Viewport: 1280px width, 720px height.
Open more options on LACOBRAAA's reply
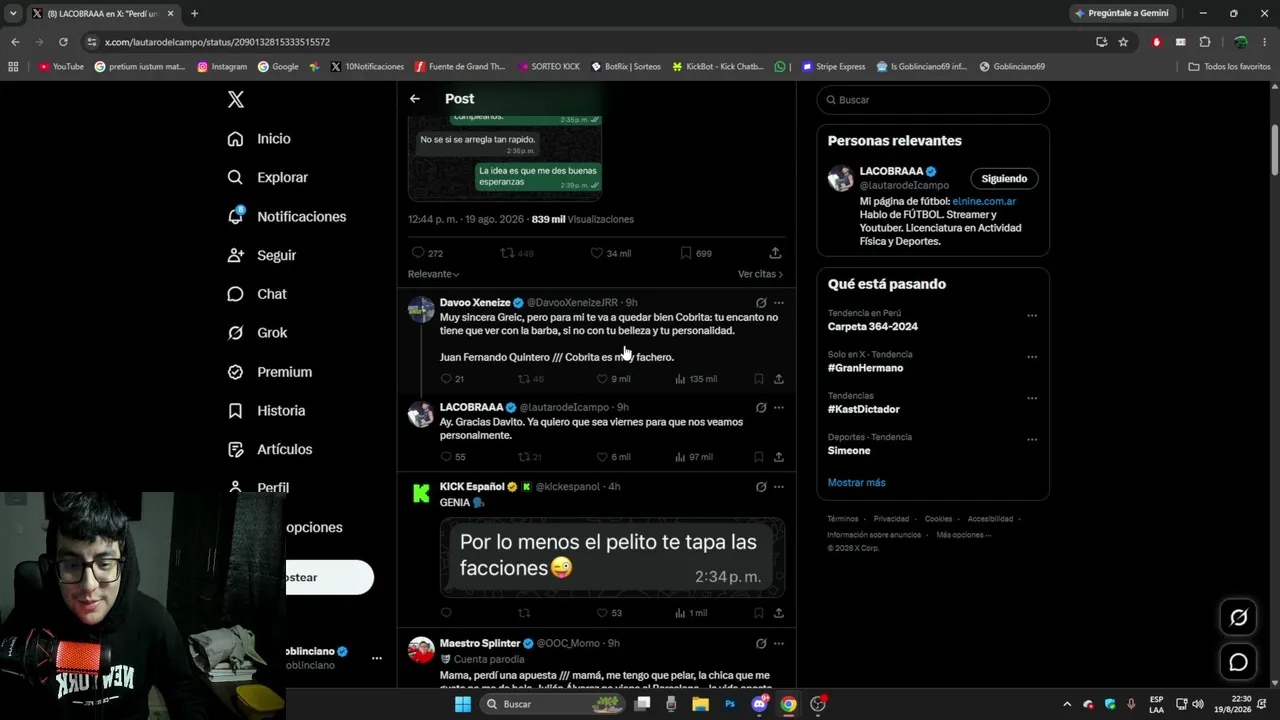click(x=779, y=408)
